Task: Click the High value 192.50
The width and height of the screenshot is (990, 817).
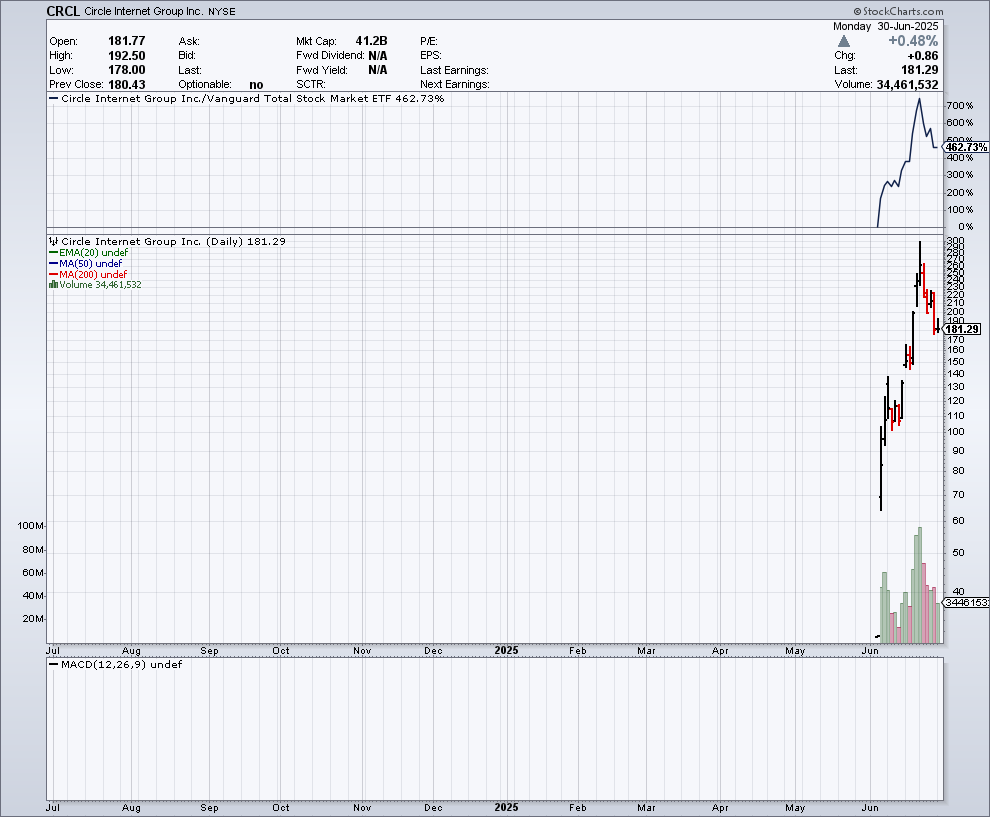Action: 126,56
